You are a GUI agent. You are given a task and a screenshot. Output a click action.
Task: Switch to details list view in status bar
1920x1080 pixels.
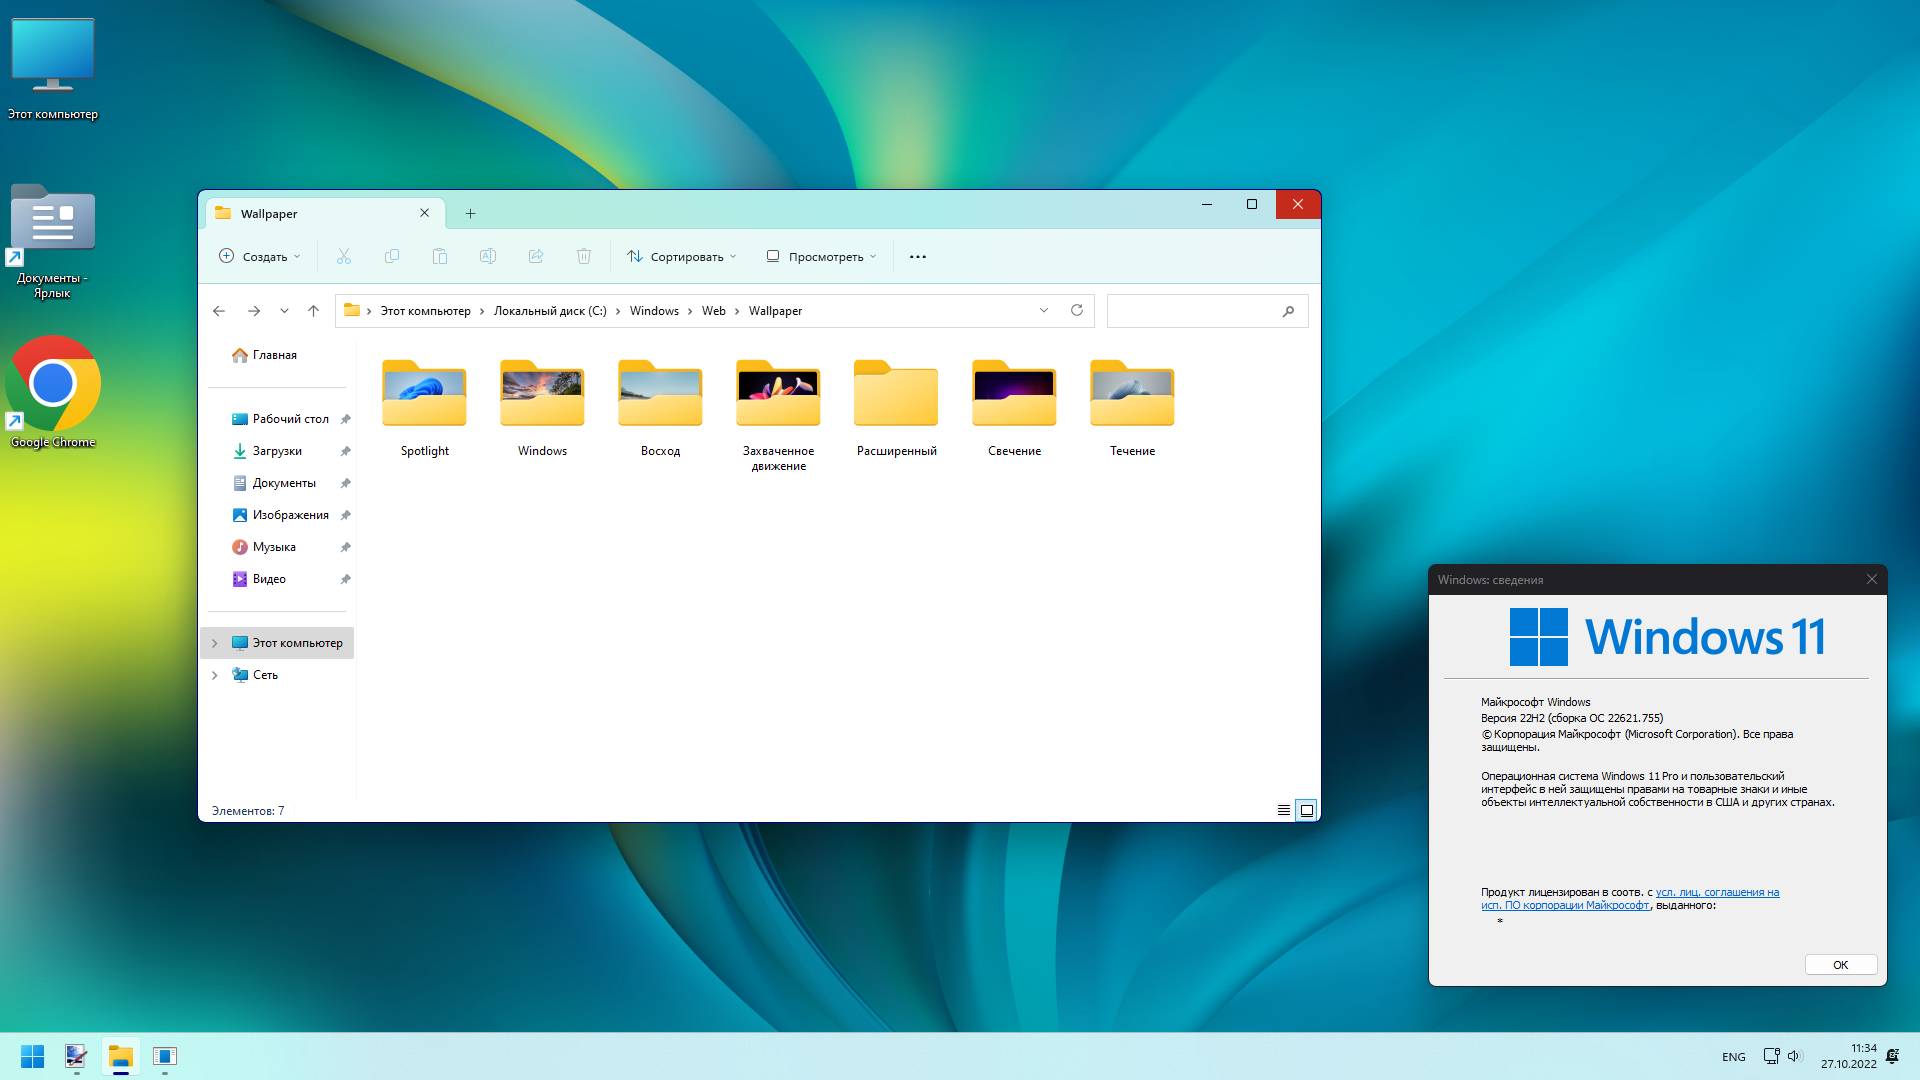pos(1283,811)
